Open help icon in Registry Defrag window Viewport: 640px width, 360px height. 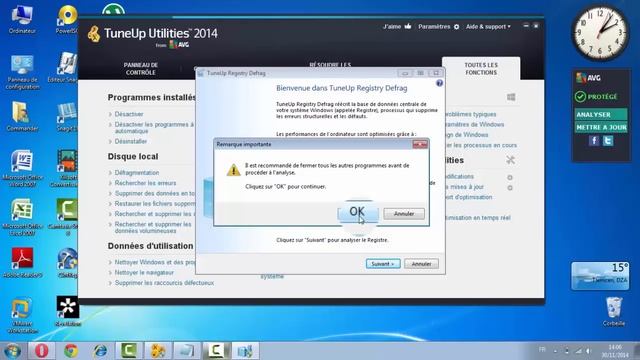click(x=439, y=83)
